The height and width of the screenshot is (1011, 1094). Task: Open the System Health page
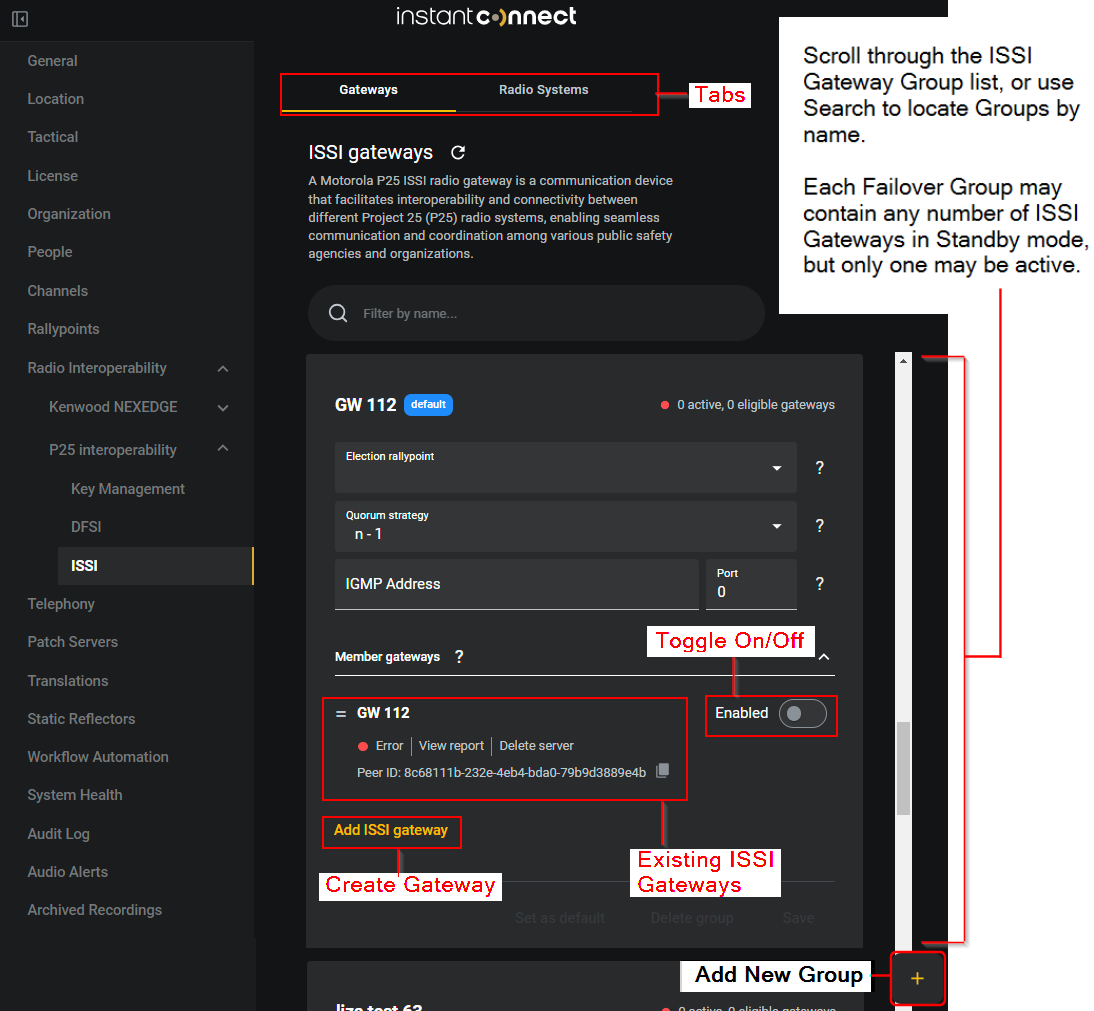pyautogui.click(x=75, y=795)
